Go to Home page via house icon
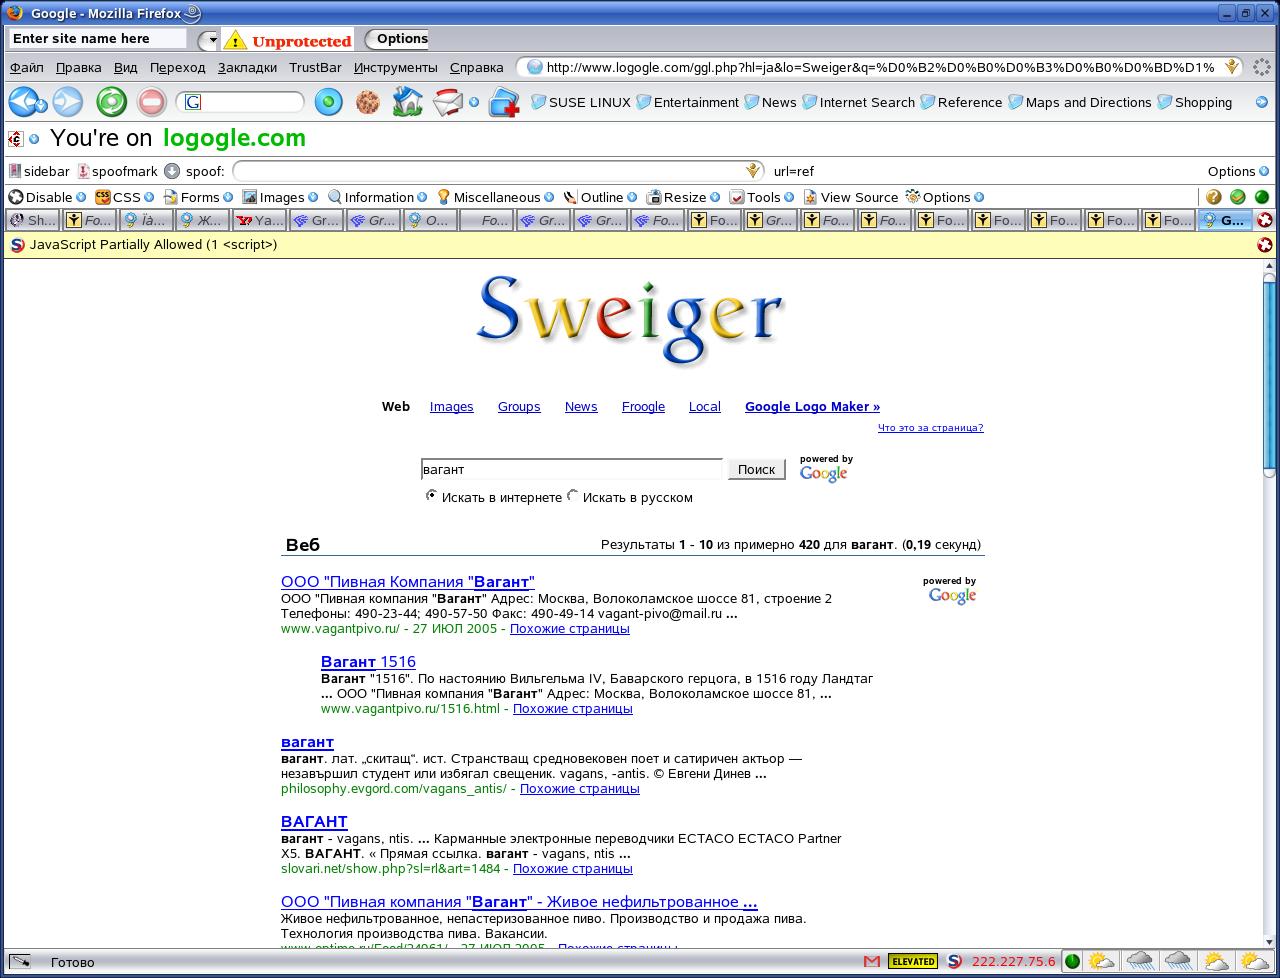1280x978 pixels. coord(407,102)
